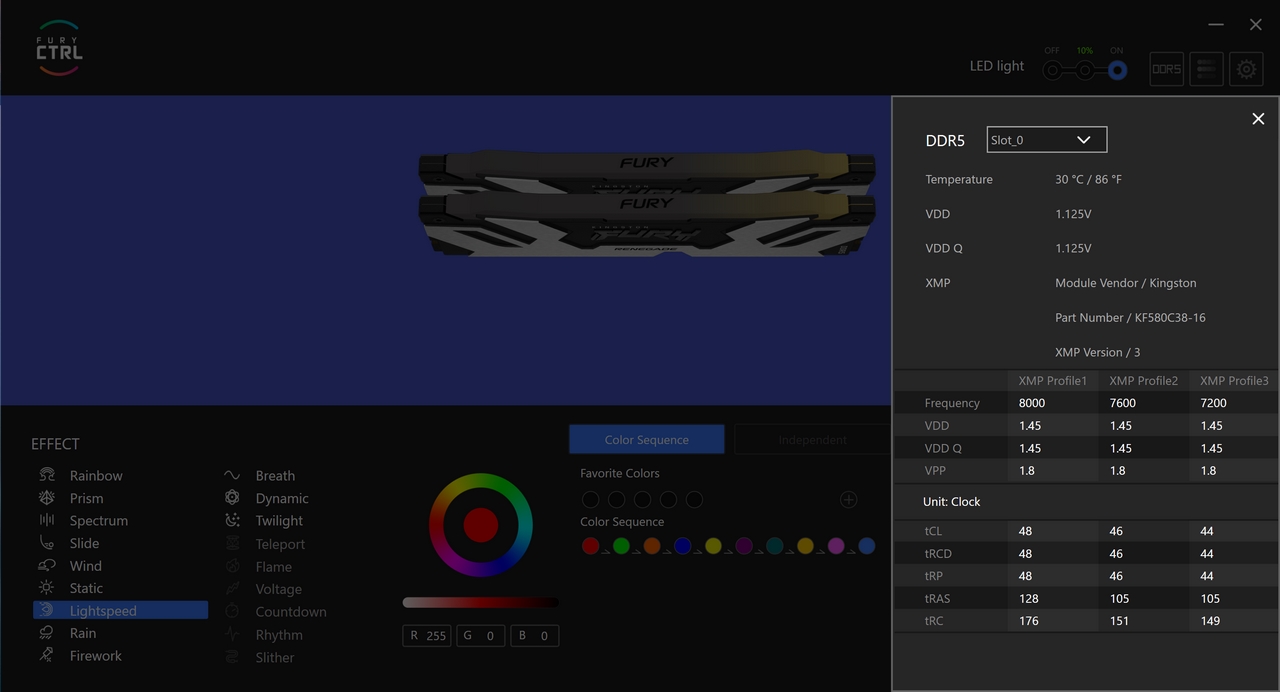This screenshot has height=692, width=1280.
Task: Click the R value field showing 255
Action: coord(428,635)
